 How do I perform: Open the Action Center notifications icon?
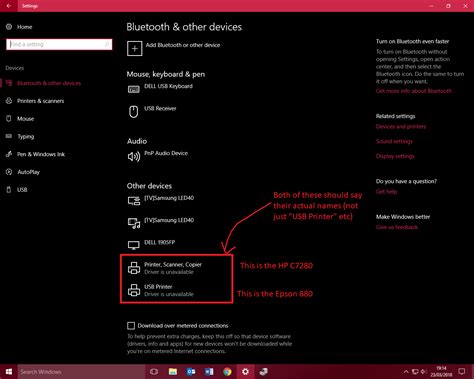pyautogui.click(x=462, y=371)
